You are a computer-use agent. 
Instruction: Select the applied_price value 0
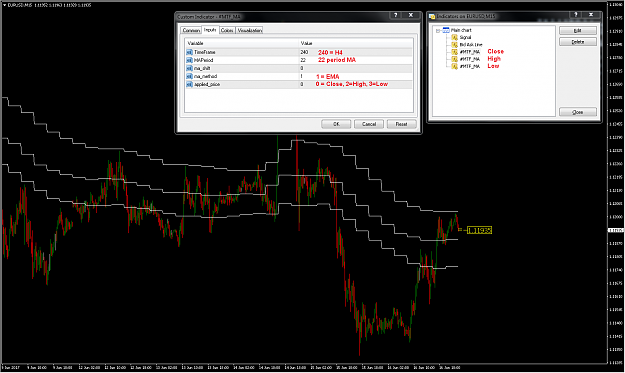coord(302,84)
